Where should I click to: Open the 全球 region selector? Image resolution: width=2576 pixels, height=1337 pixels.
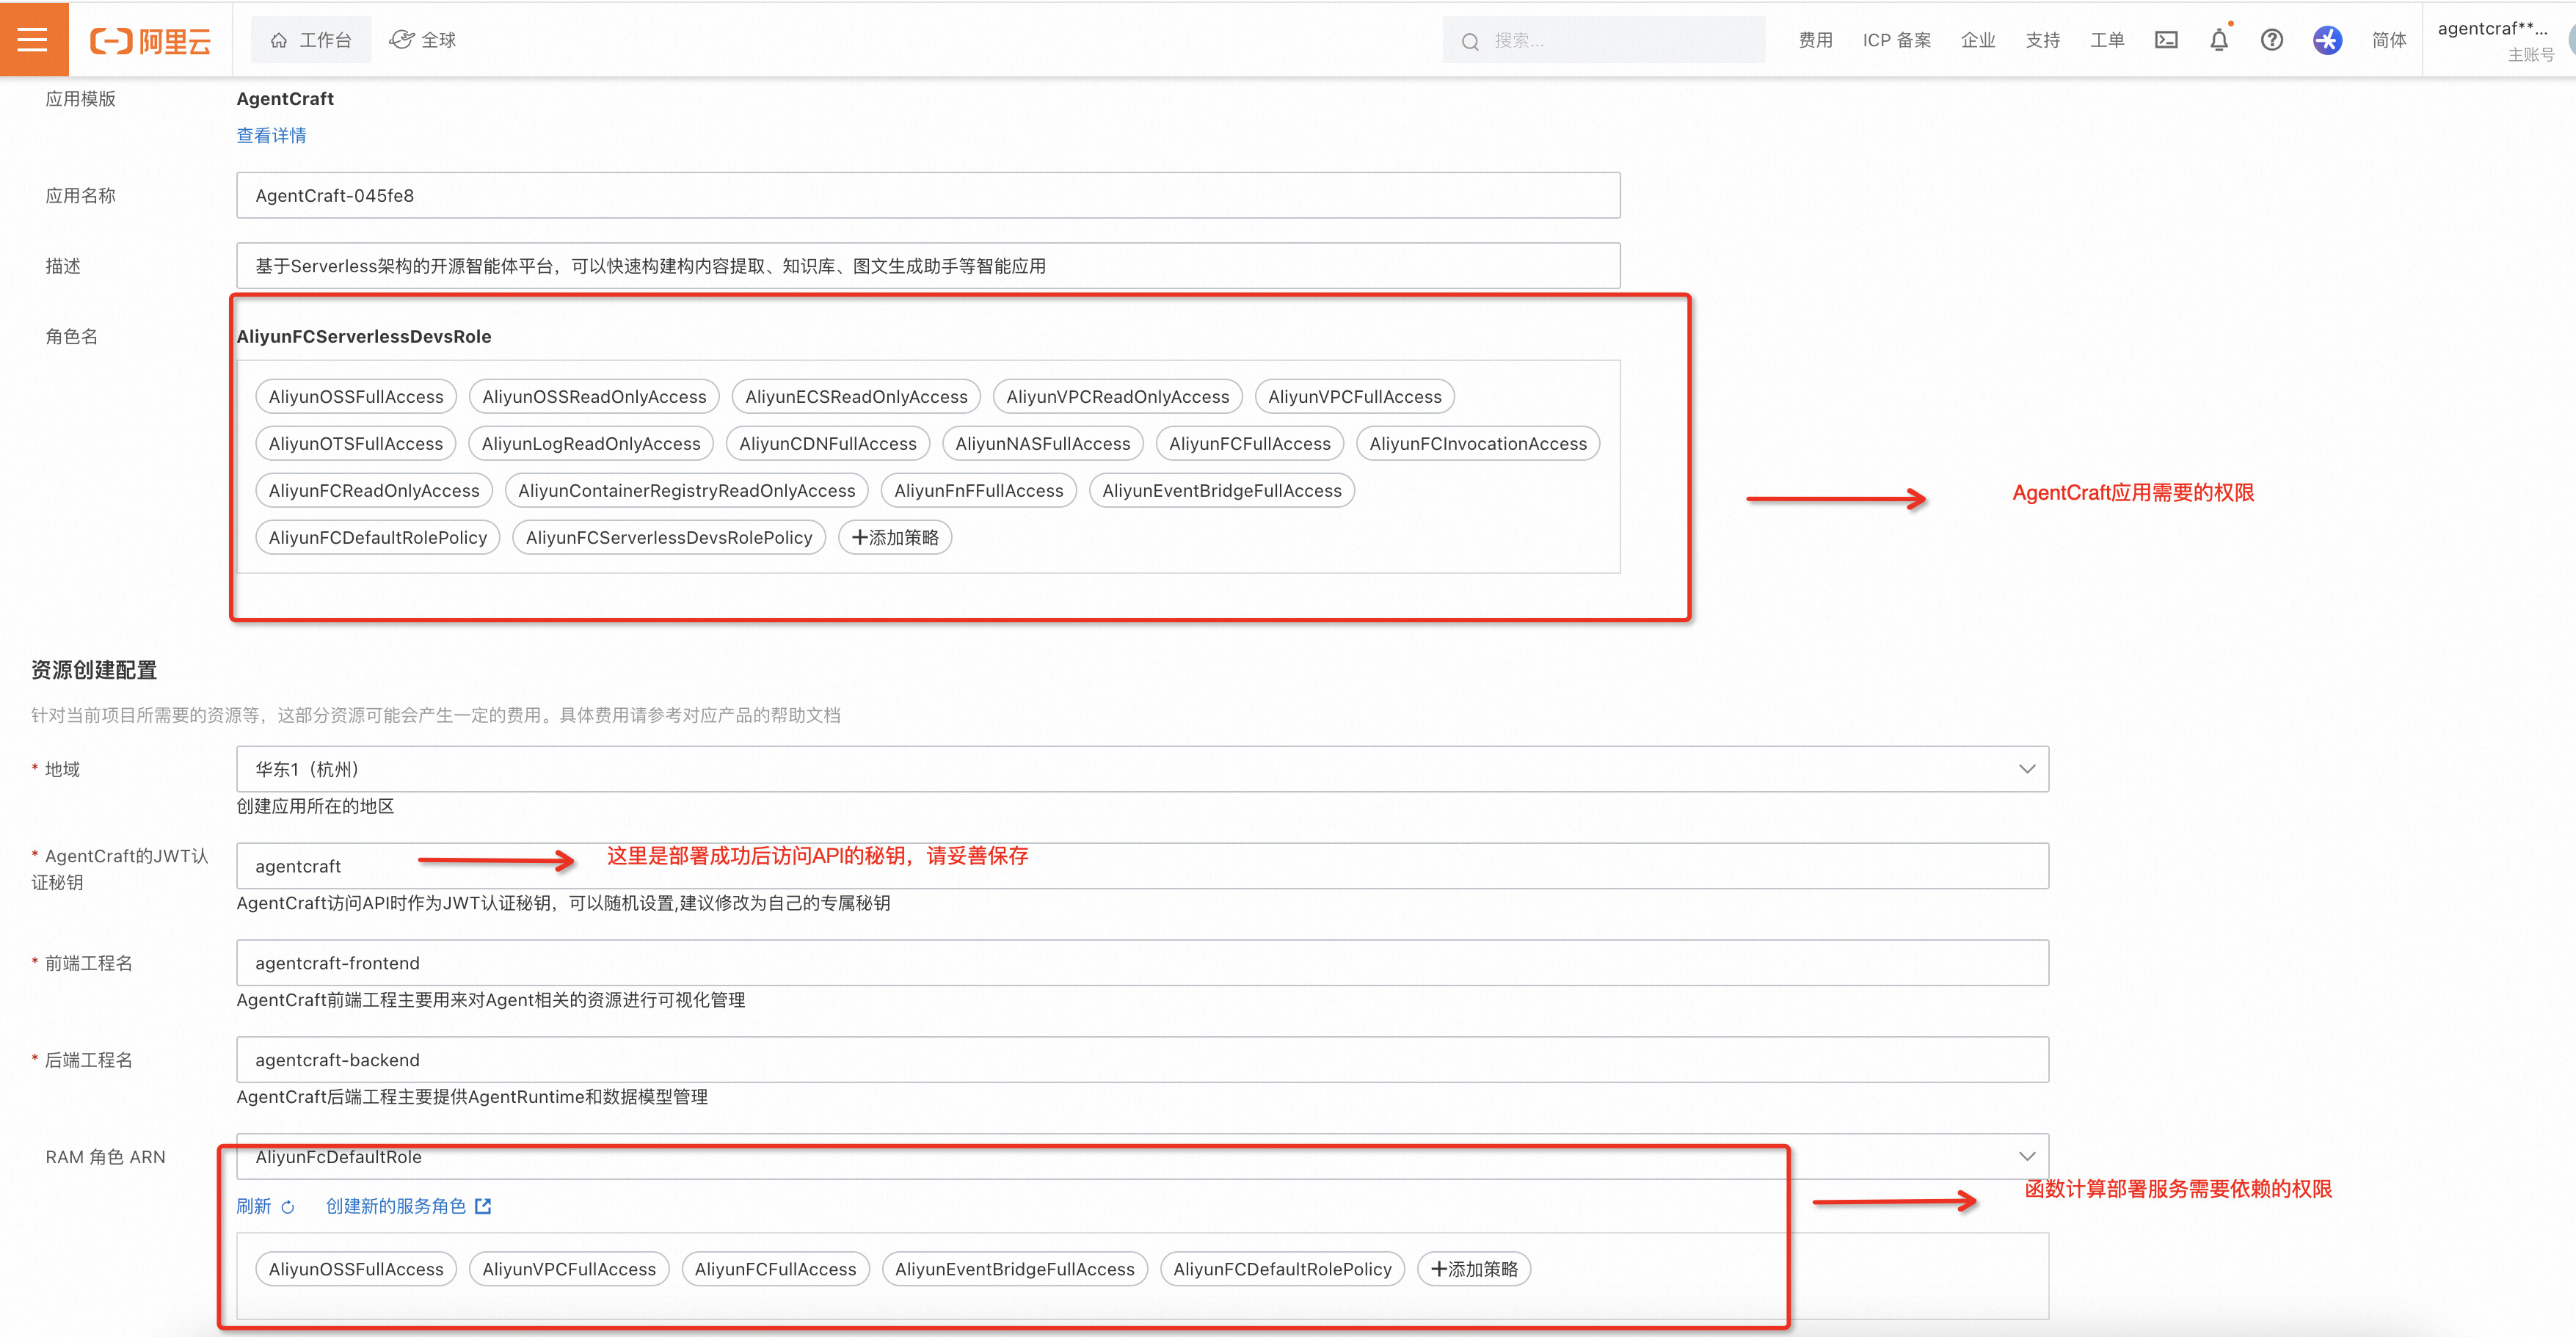(x=423, y=40)
